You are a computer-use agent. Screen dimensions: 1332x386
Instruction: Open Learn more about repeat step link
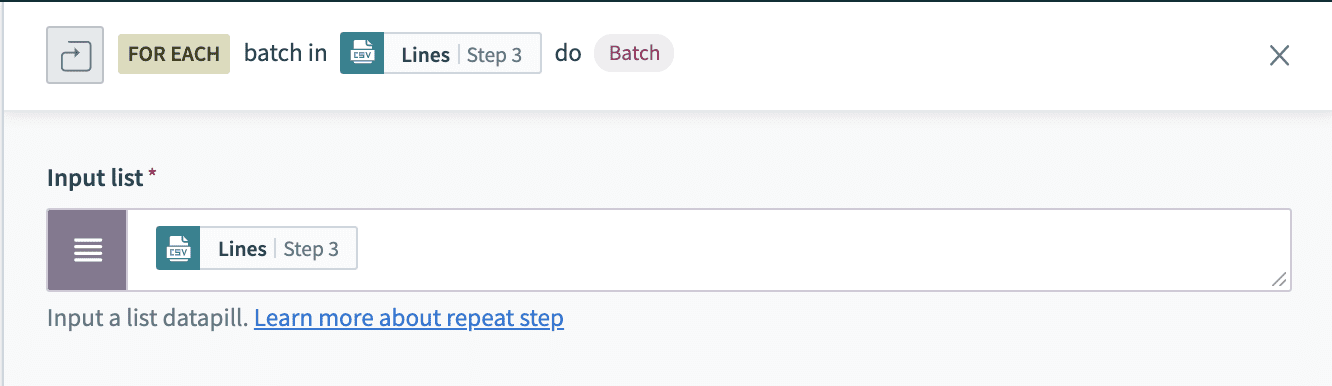[x=409, y=319]
